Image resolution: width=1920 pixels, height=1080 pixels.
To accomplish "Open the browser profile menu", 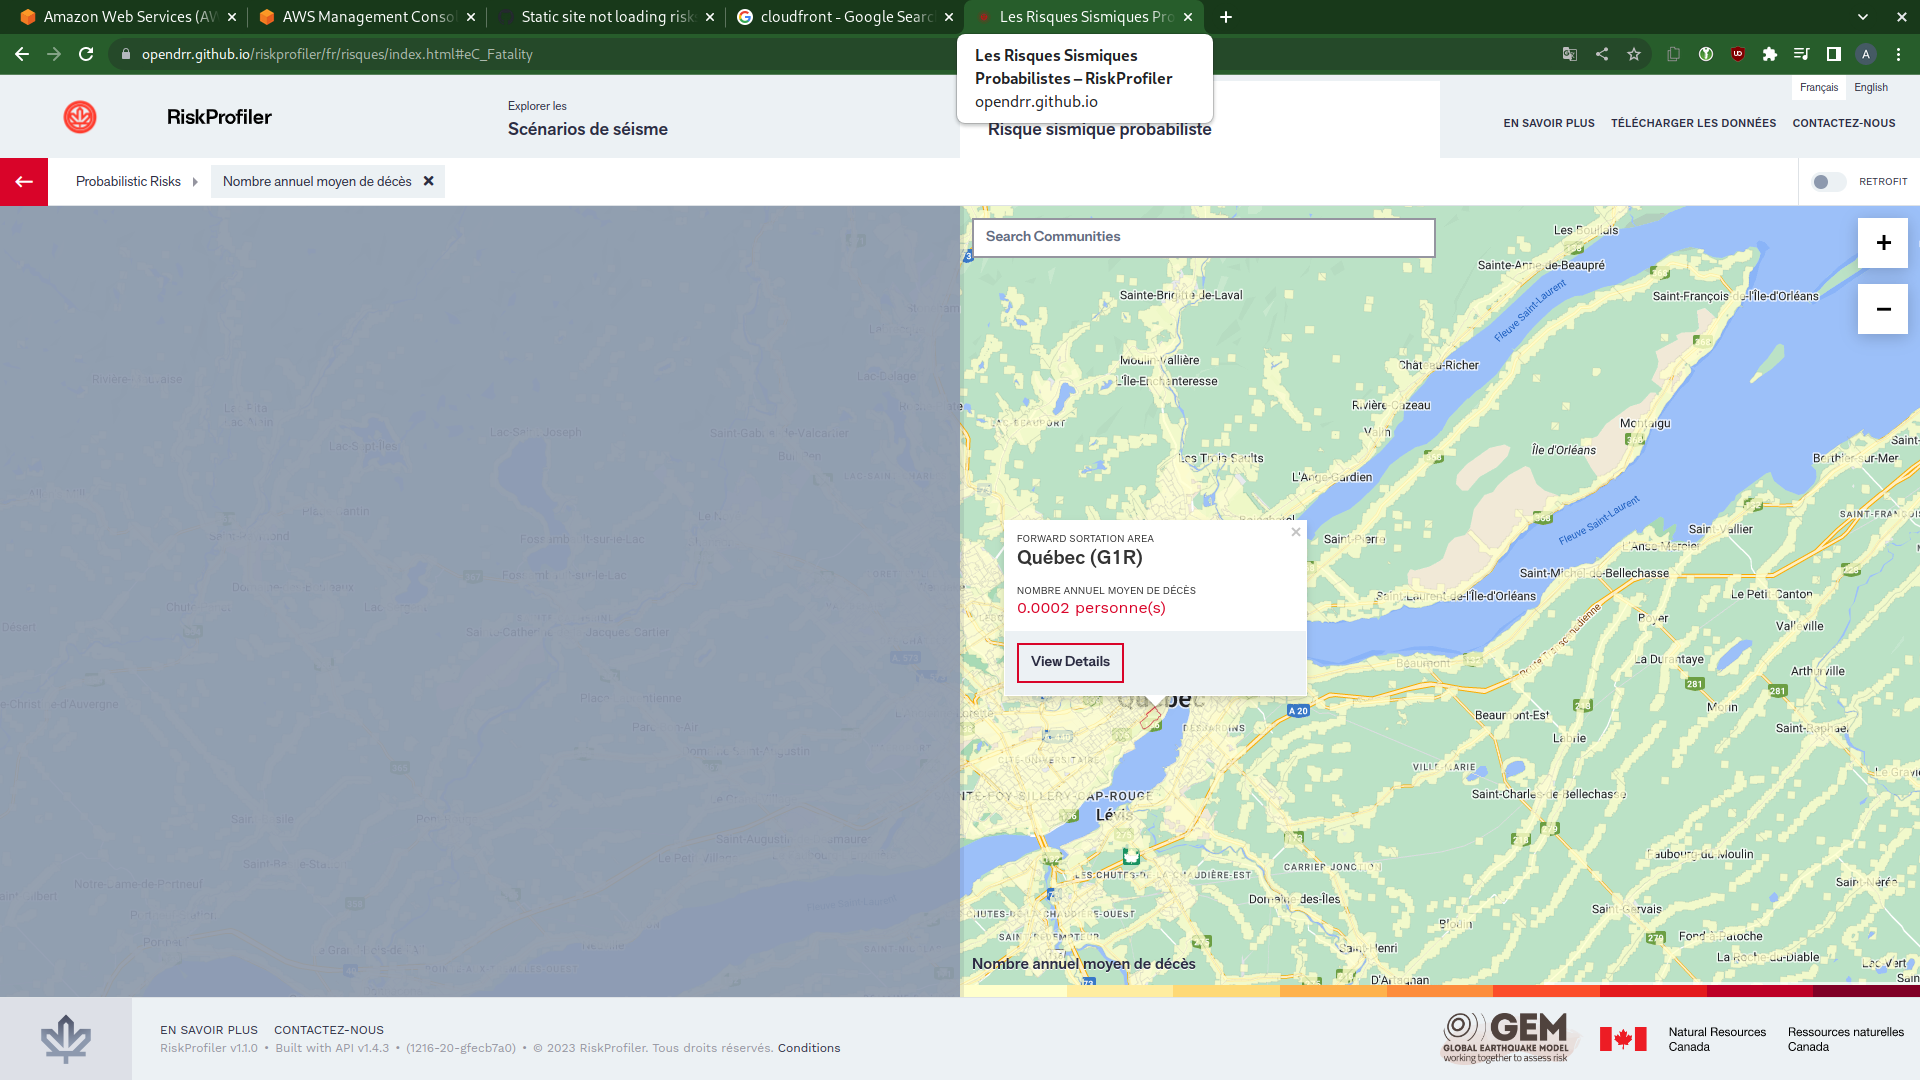I will click(1866, 55).
